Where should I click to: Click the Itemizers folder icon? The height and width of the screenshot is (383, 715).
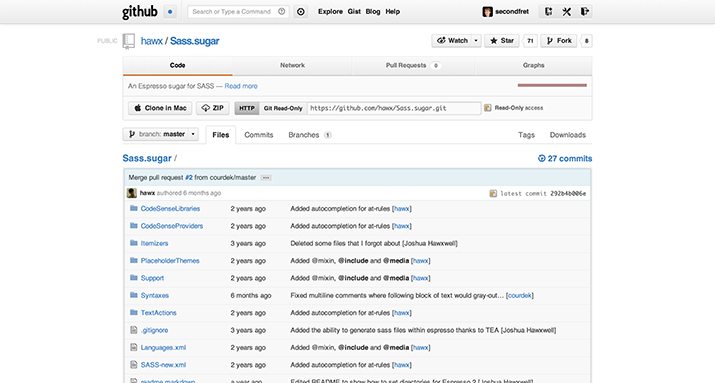(x=134, y=243)
